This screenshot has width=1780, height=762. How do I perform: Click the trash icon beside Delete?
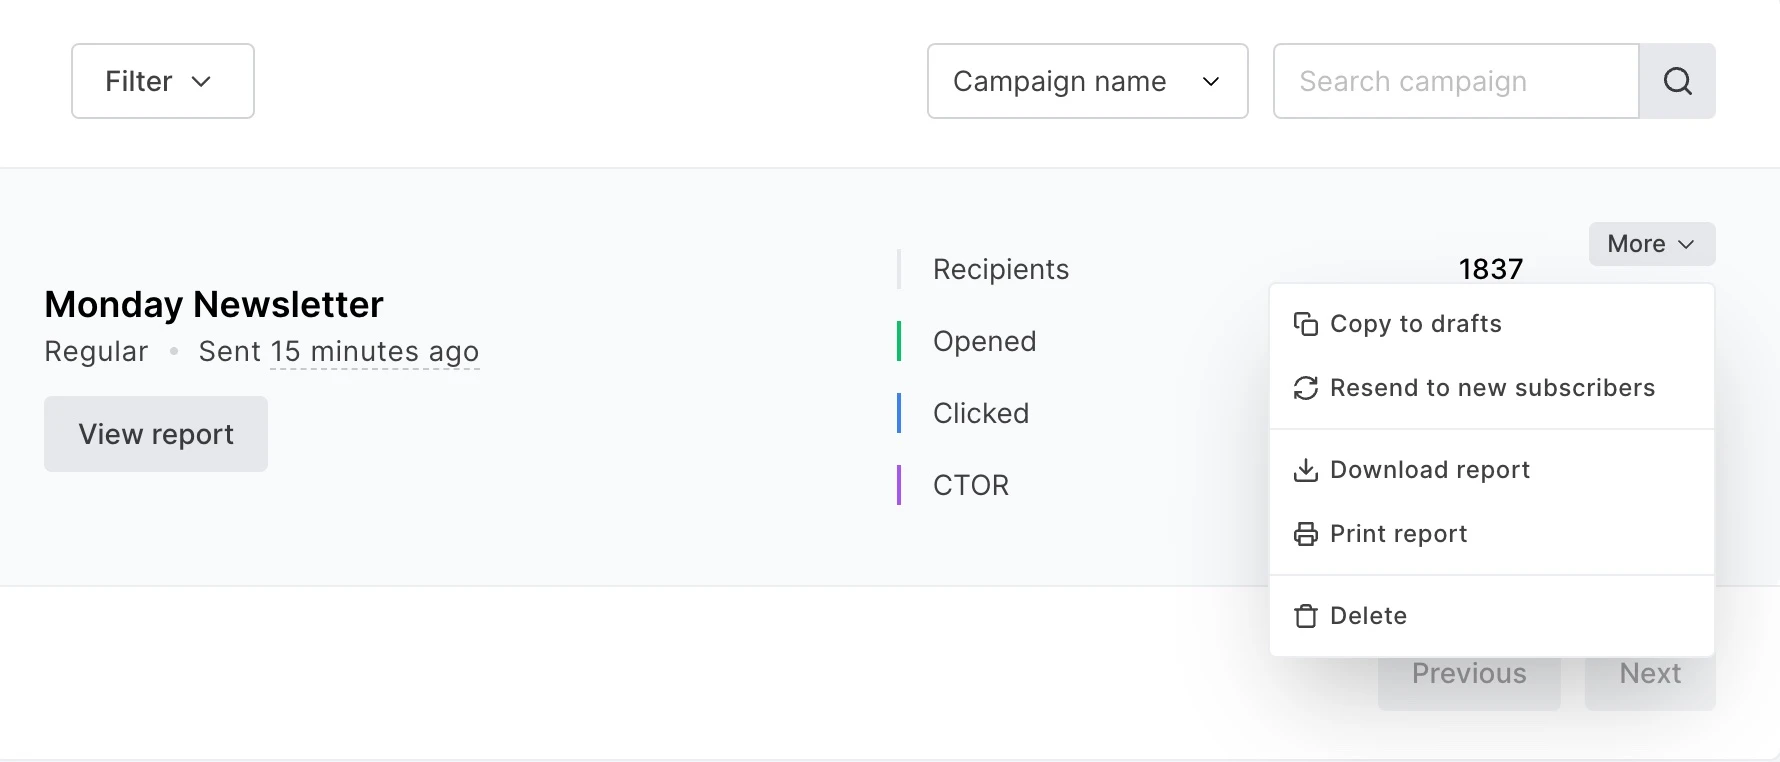[1305, 616]
